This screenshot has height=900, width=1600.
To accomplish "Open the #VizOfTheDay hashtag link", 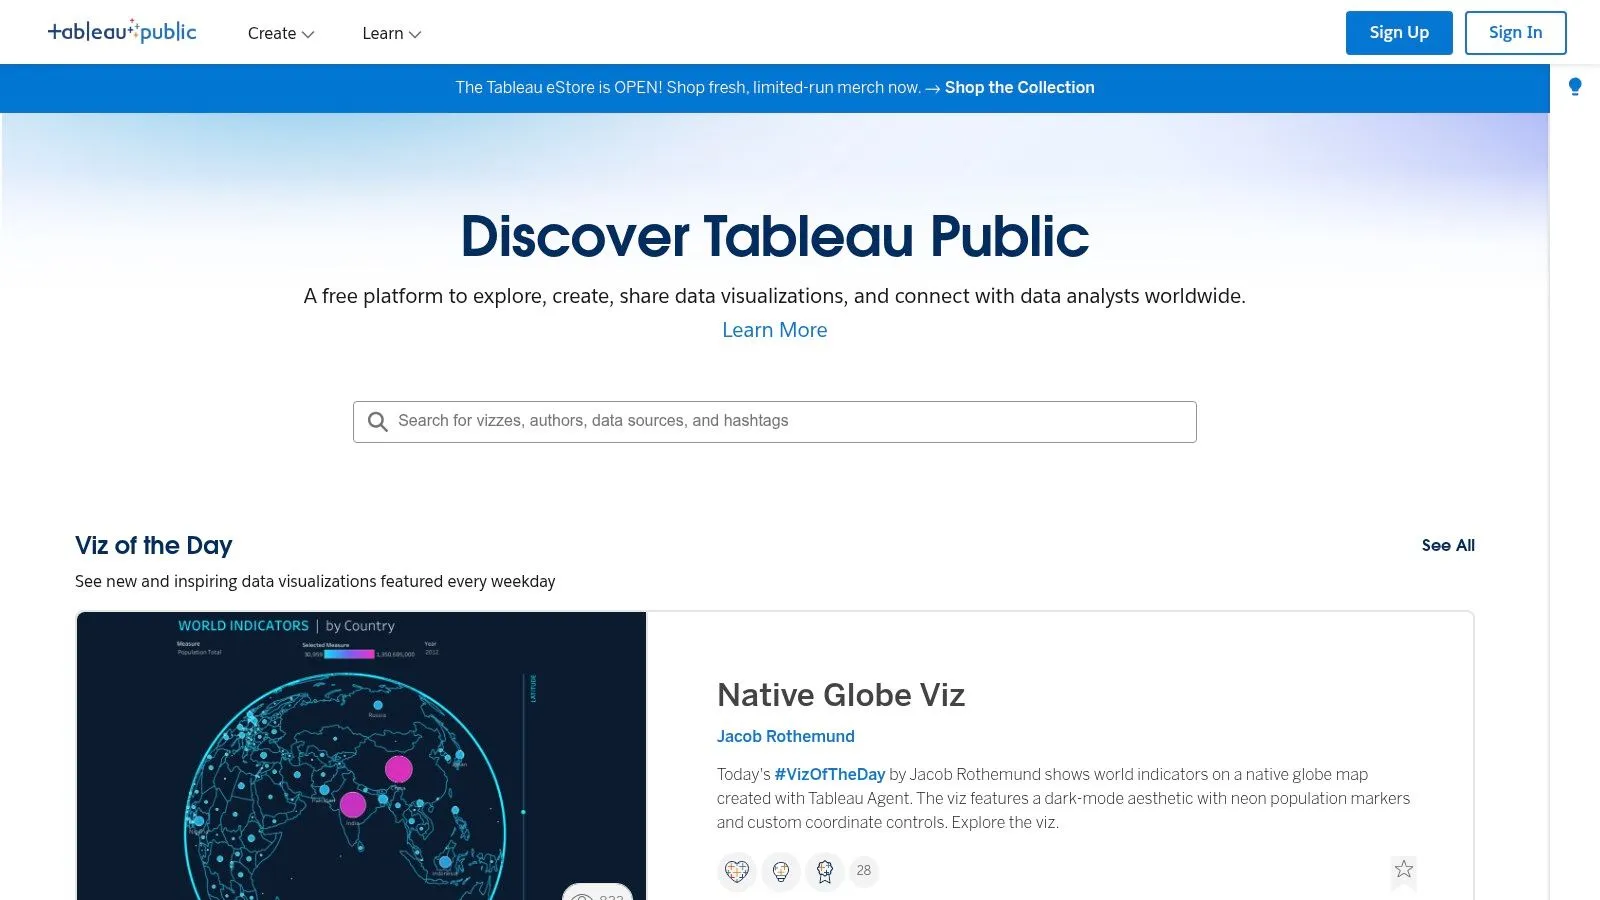I will 830,774.
